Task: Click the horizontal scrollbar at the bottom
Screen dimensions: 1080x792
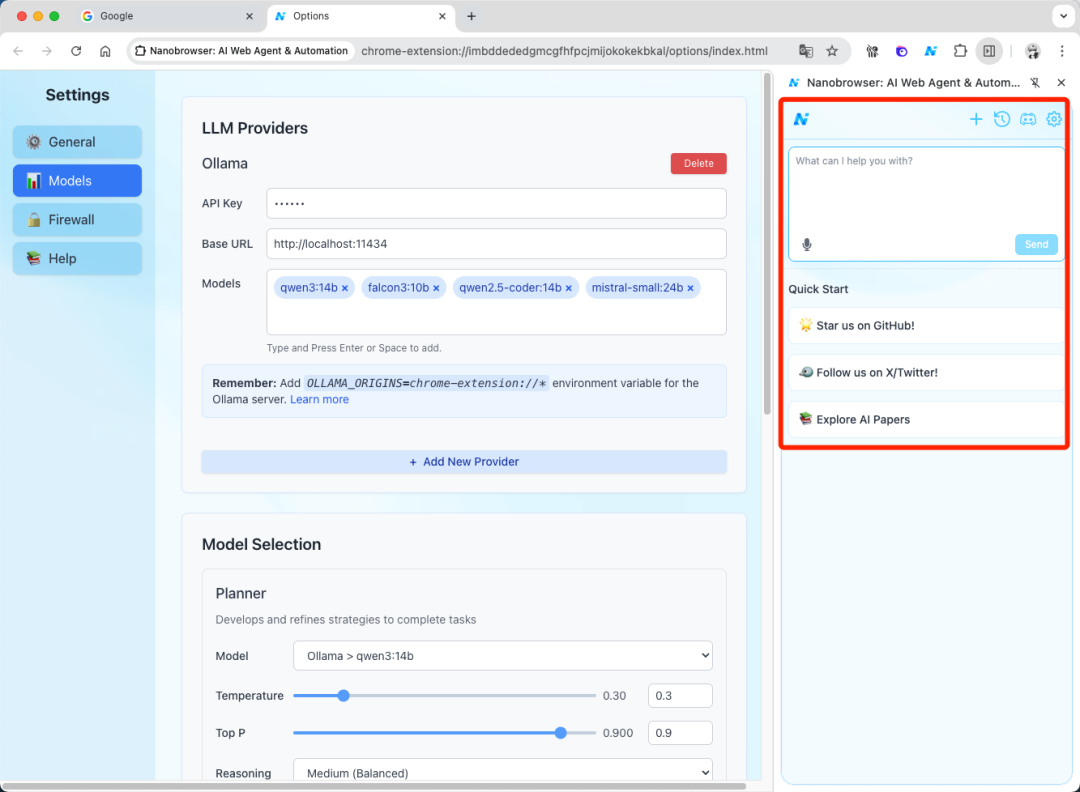Action: click(374, 786)
